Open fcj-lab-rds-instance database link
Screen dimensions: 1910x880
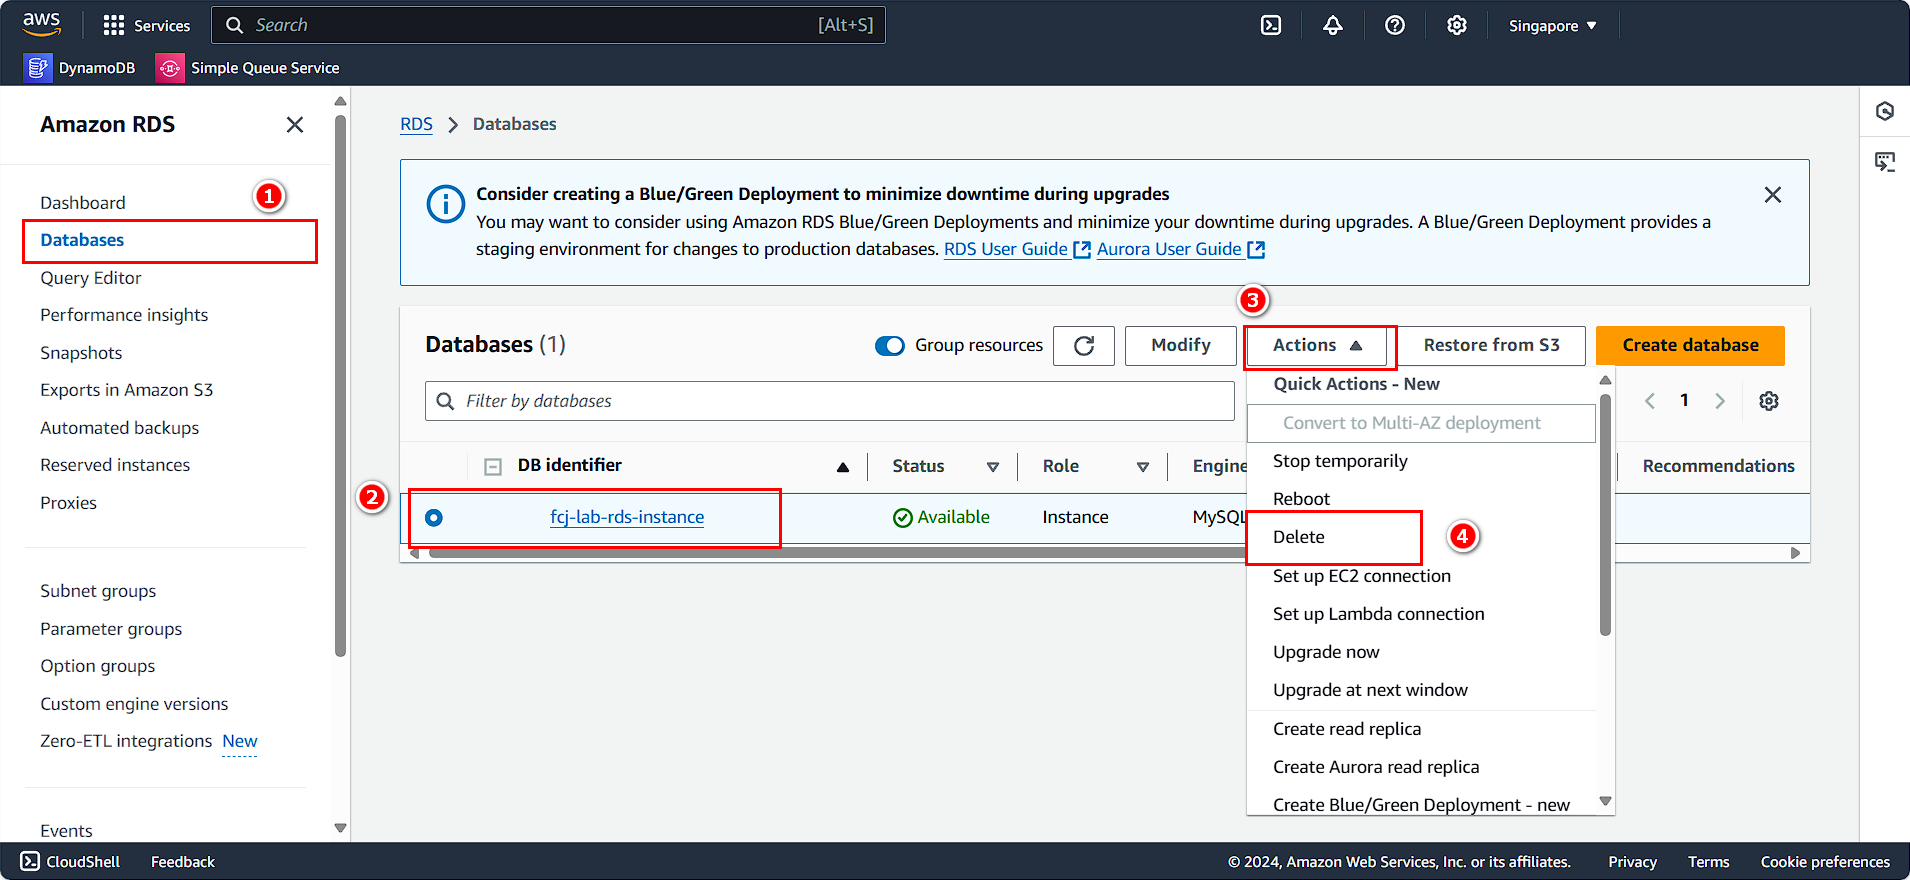[627, 517]
